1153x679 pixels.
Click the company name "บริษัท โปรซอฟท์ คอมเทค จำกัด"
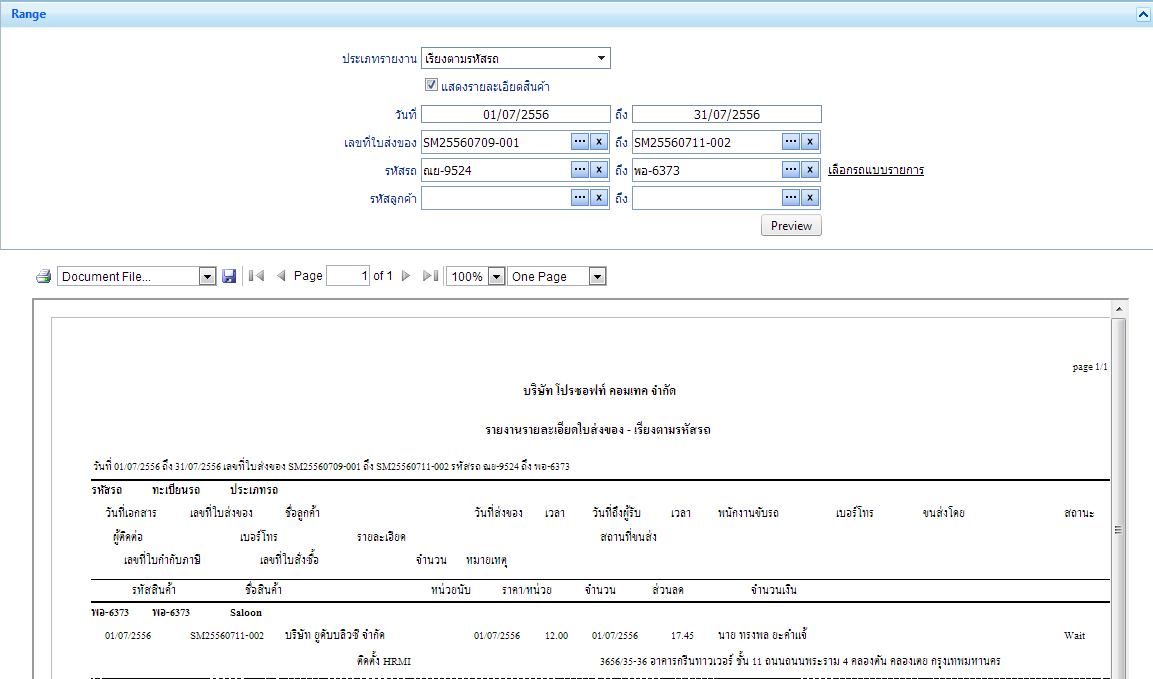coord(599,391)
